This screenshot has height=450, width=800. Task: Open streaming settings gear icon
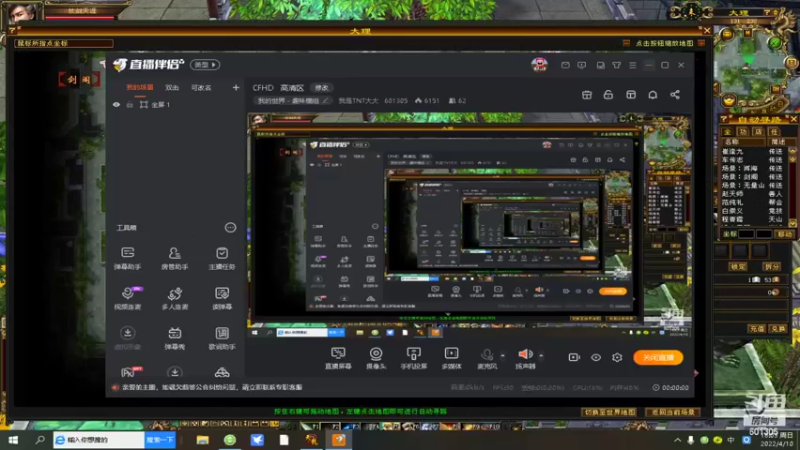(x=617, y=357)
